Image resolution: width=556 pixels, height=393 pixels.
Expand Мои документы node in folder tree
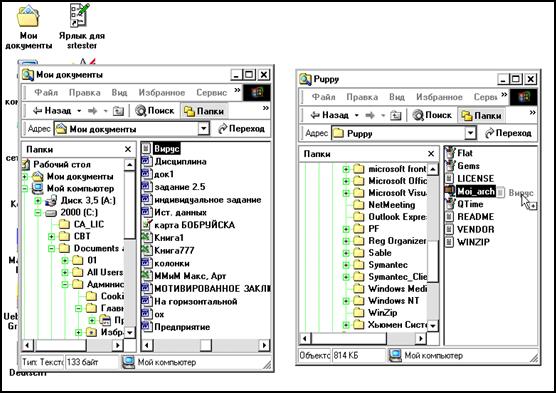pos(25,176)
